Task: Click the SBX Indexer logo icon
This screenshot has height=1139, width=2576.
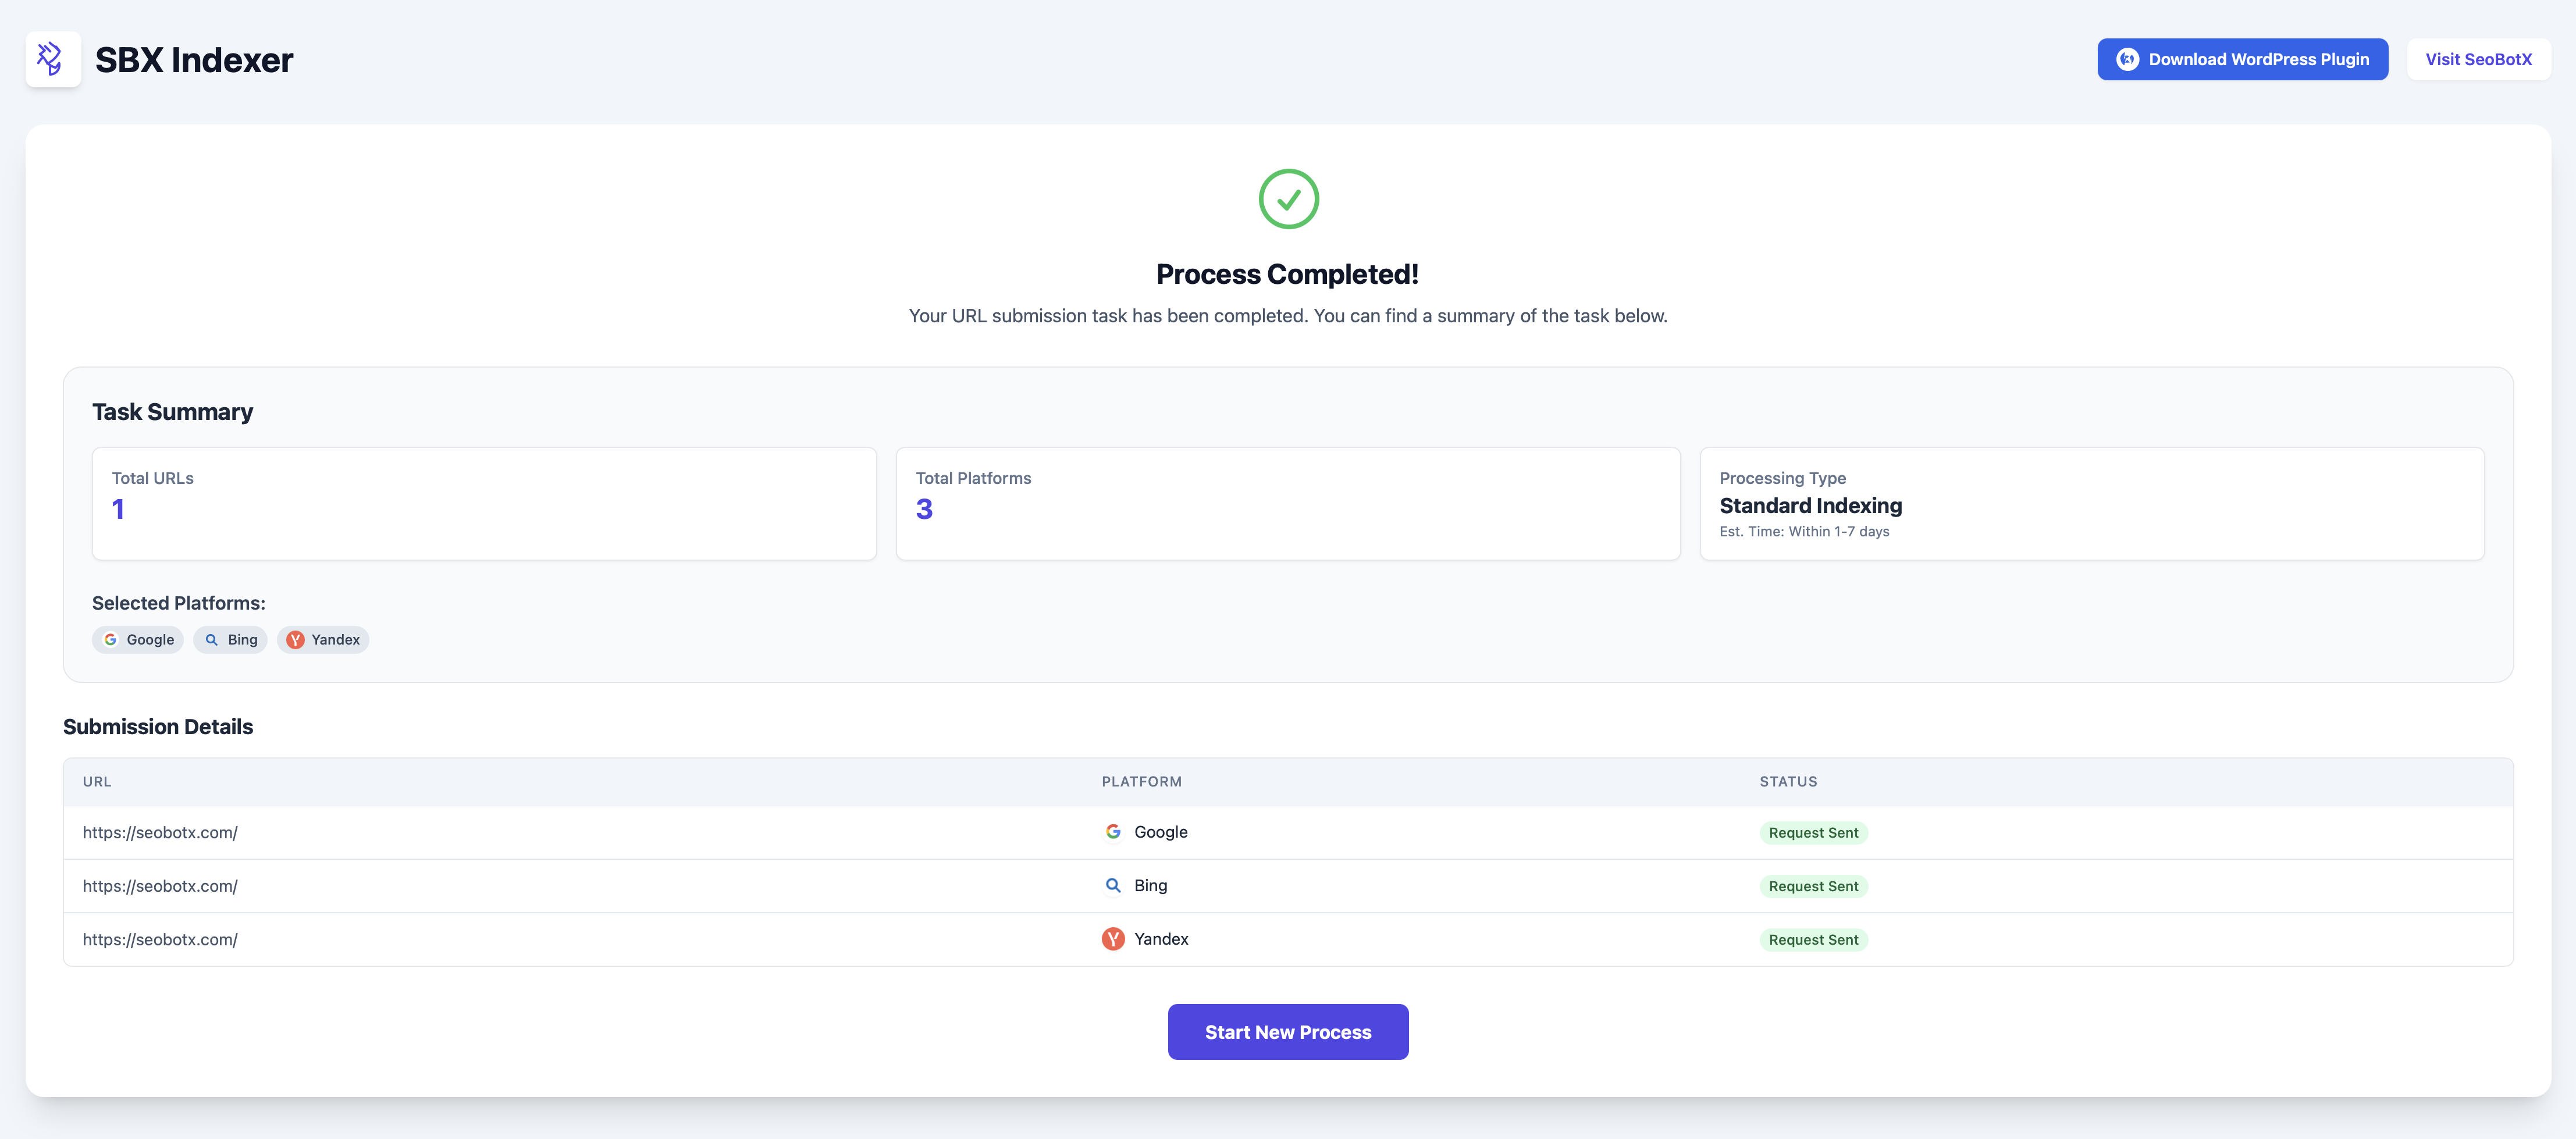Action: pyautogui.click(x=52, y=59)
